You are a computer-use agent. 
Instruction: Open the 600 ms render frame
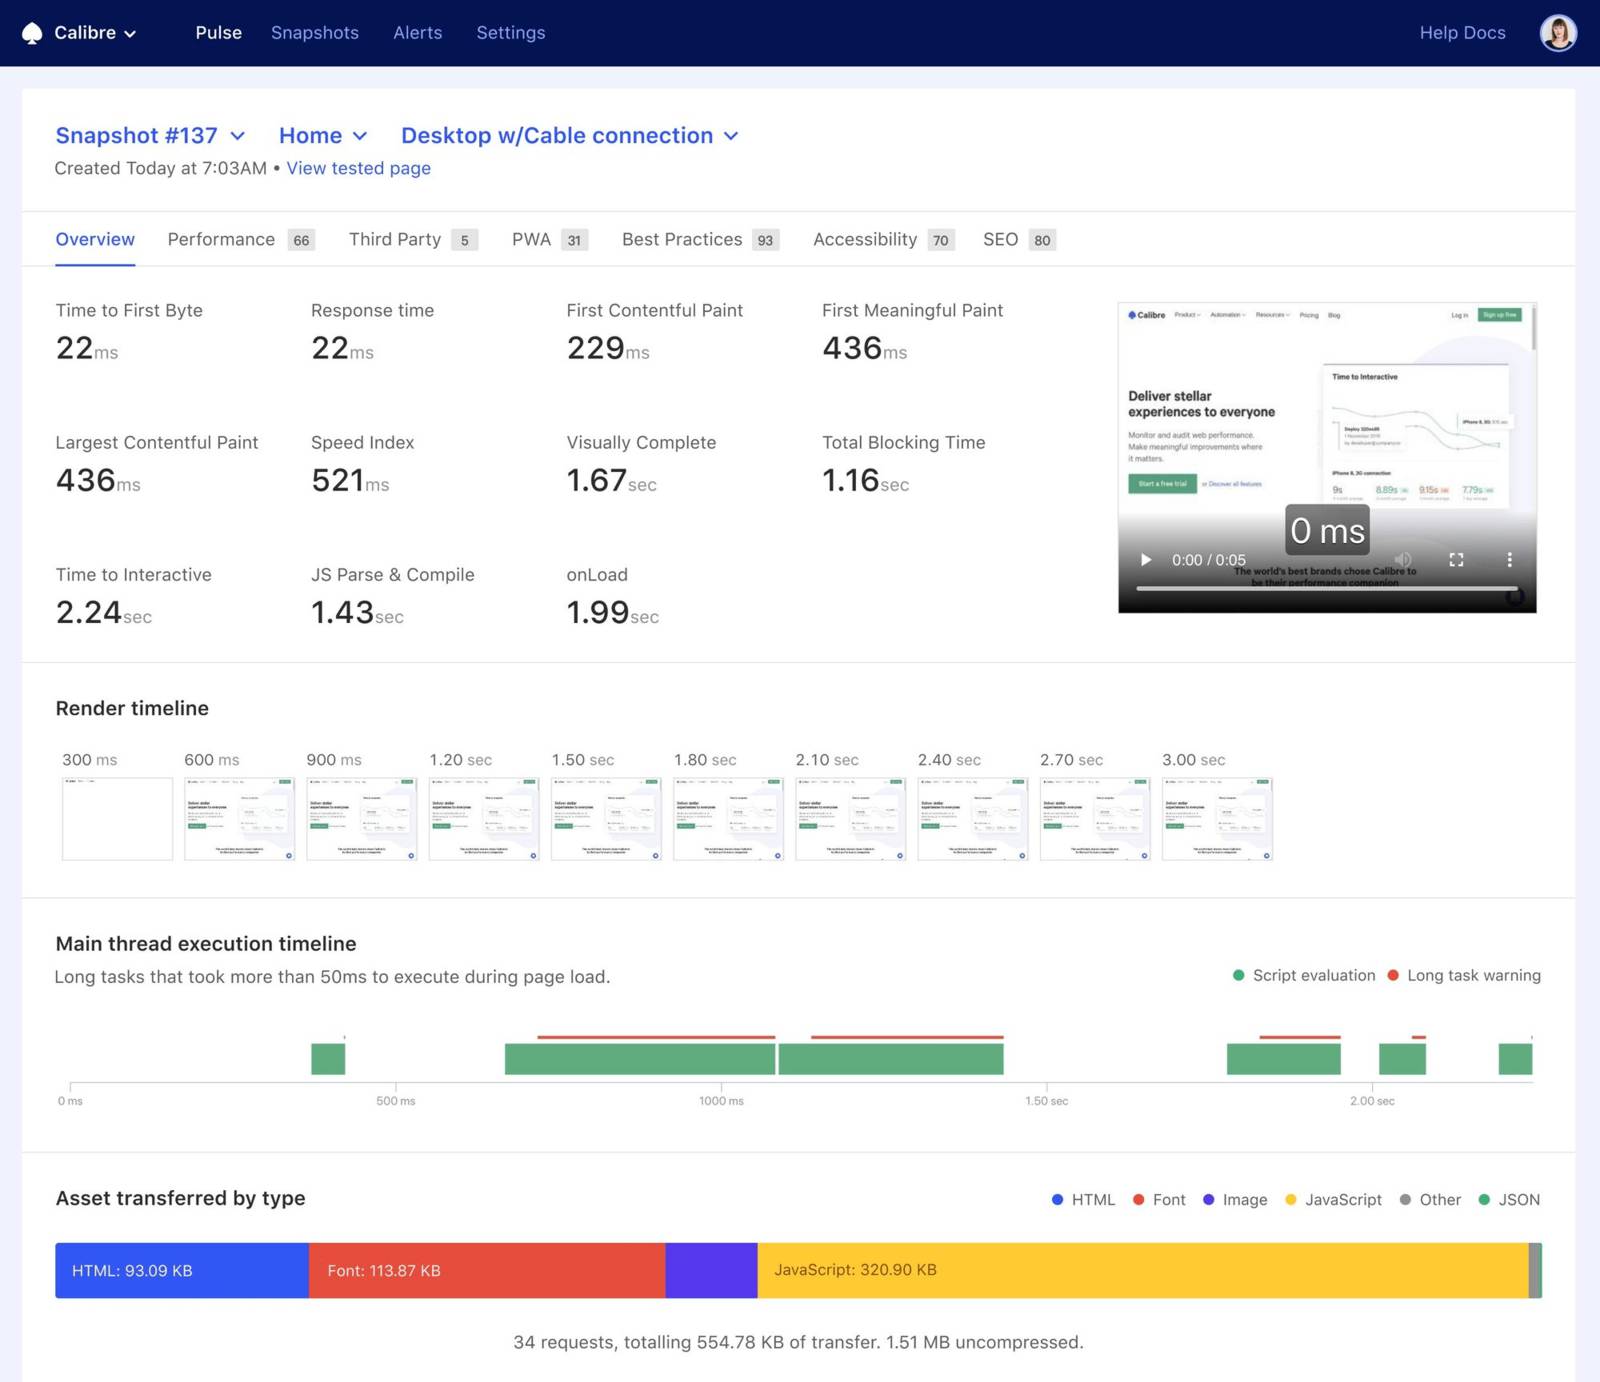239,819
